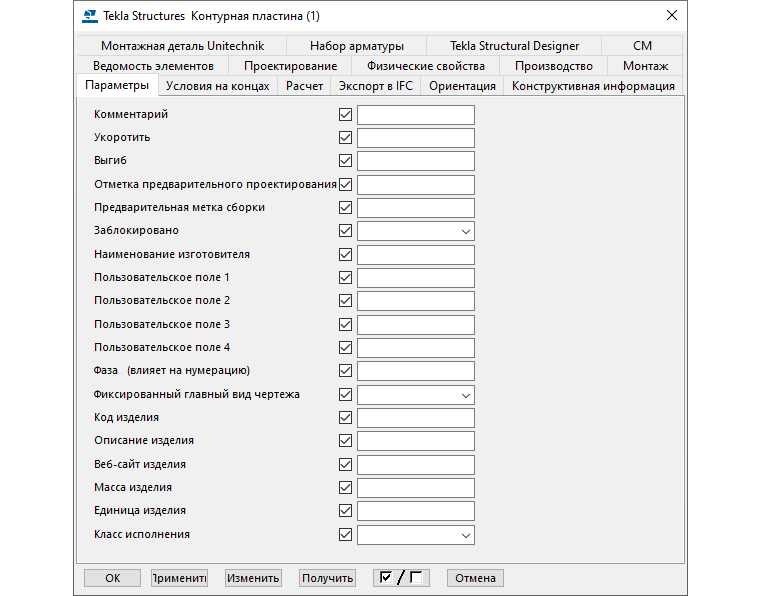Toggle Пользовательское поле 3 checkbox
Viewport: 760px width, 596px height.
(x=346, y=325)
